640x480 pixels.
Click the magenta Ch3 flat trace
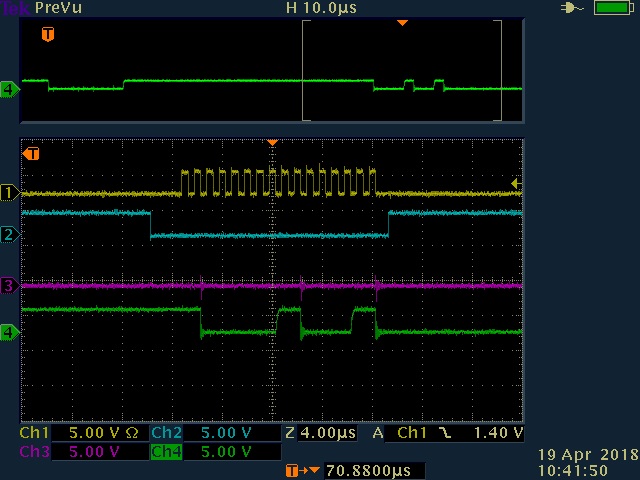[271, 286]
